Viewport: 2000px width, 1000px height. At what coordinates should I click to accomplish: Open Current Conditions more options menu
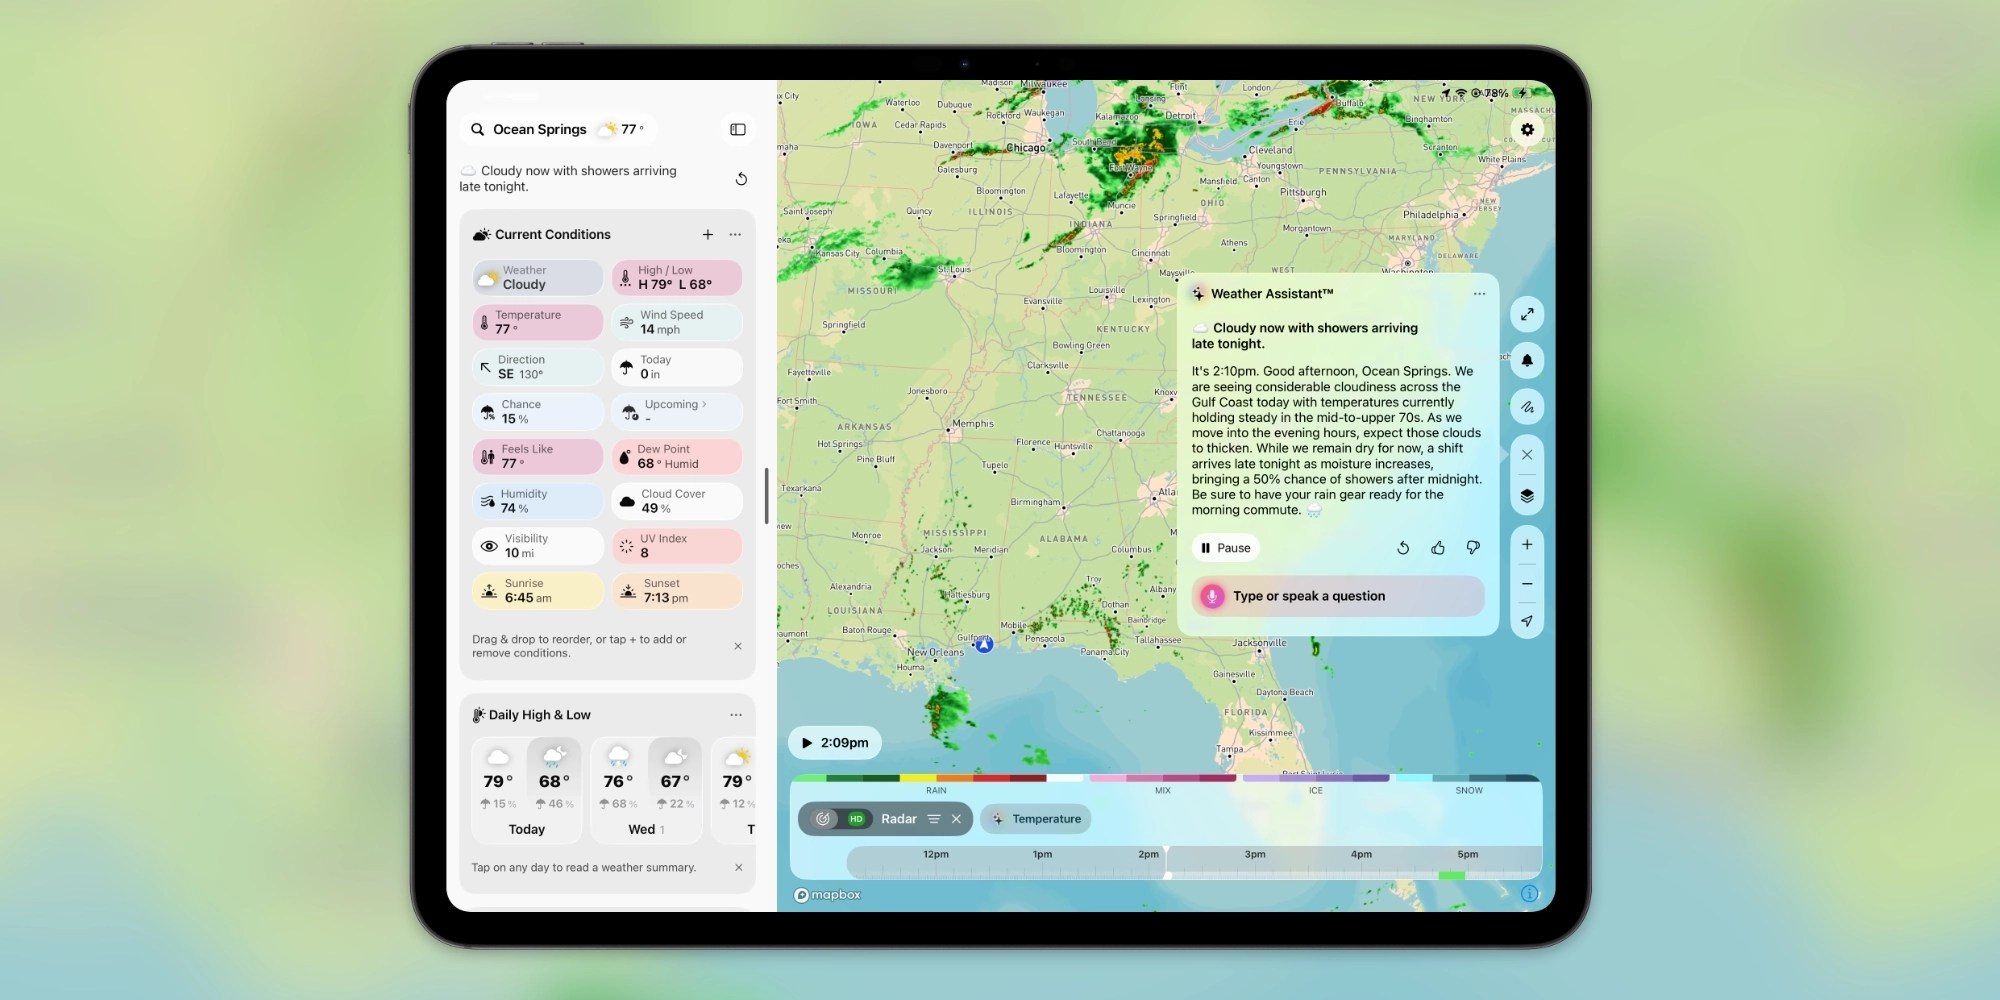point(735,234)
